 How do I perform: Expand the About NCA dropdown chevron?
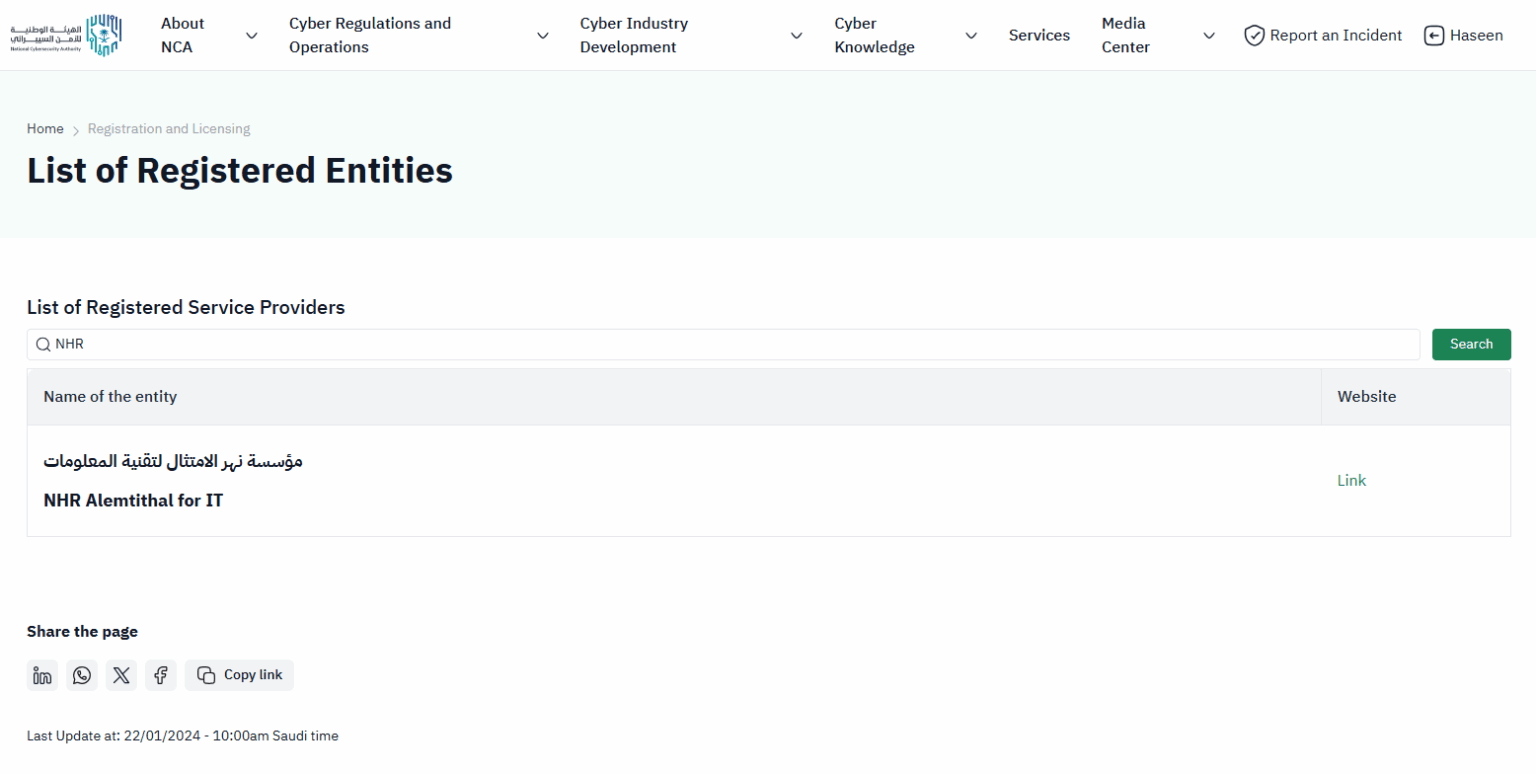click(252, 35)
